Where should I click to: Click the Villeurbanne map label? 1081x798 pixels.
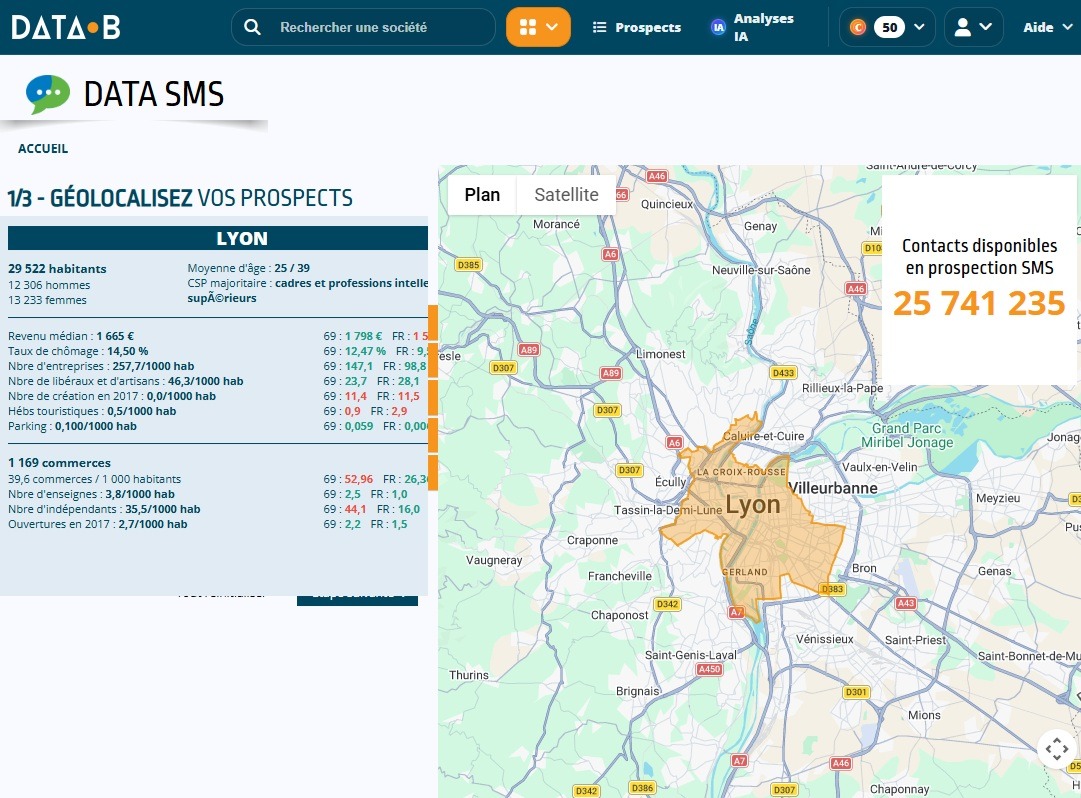[x=833, y=488]
